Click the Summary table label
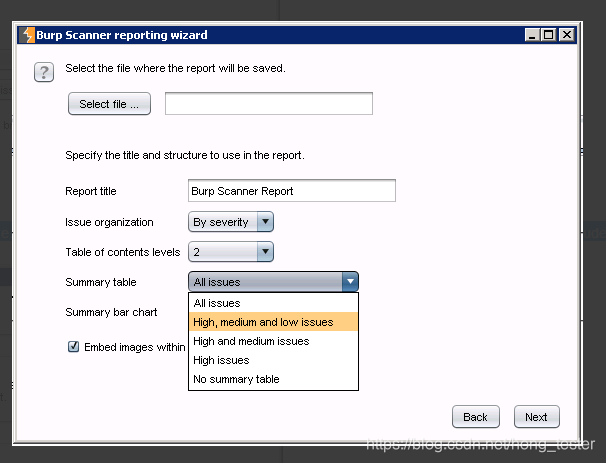 pos(101,282)
